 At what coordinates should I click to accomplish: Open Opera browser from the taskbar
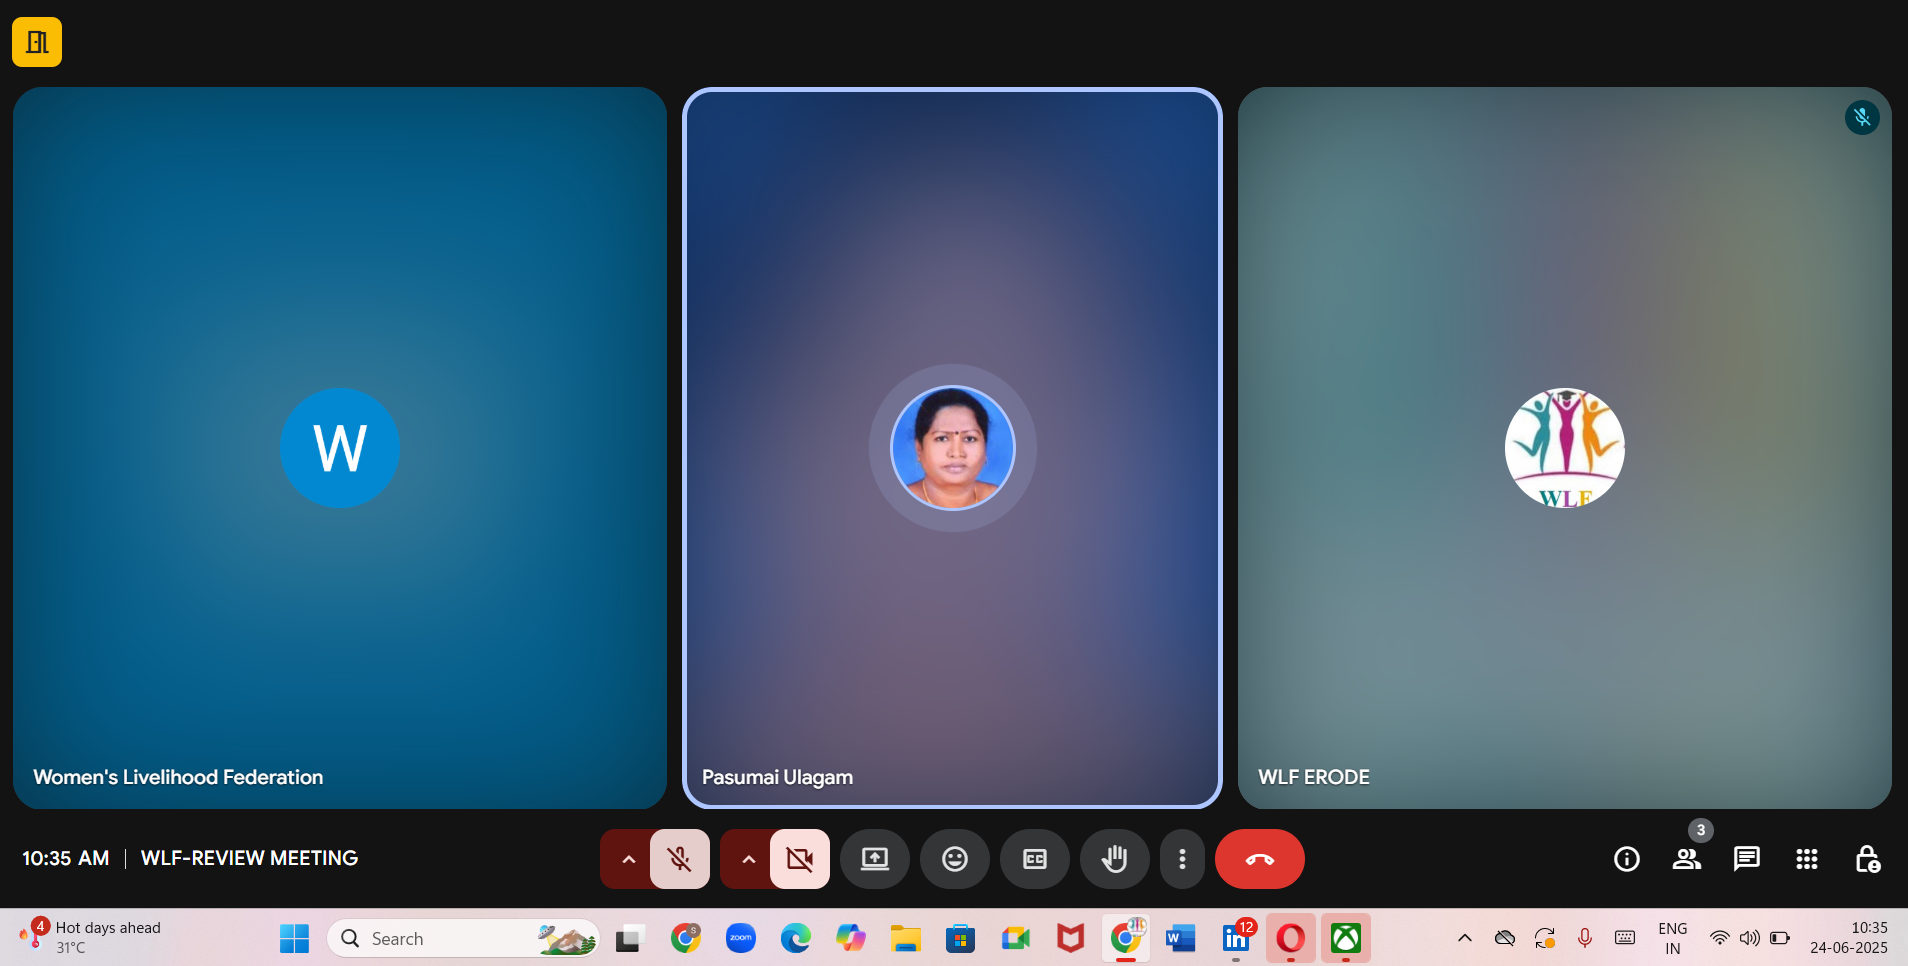1291,939
